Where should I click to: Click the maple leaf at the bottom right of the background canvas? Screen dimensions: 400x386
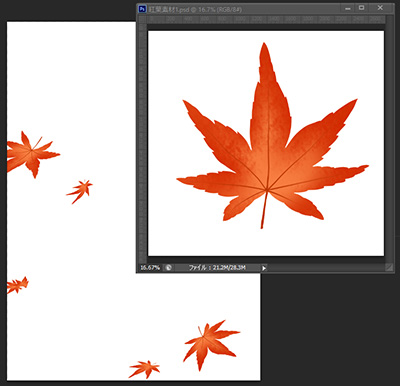pos(211,345)
